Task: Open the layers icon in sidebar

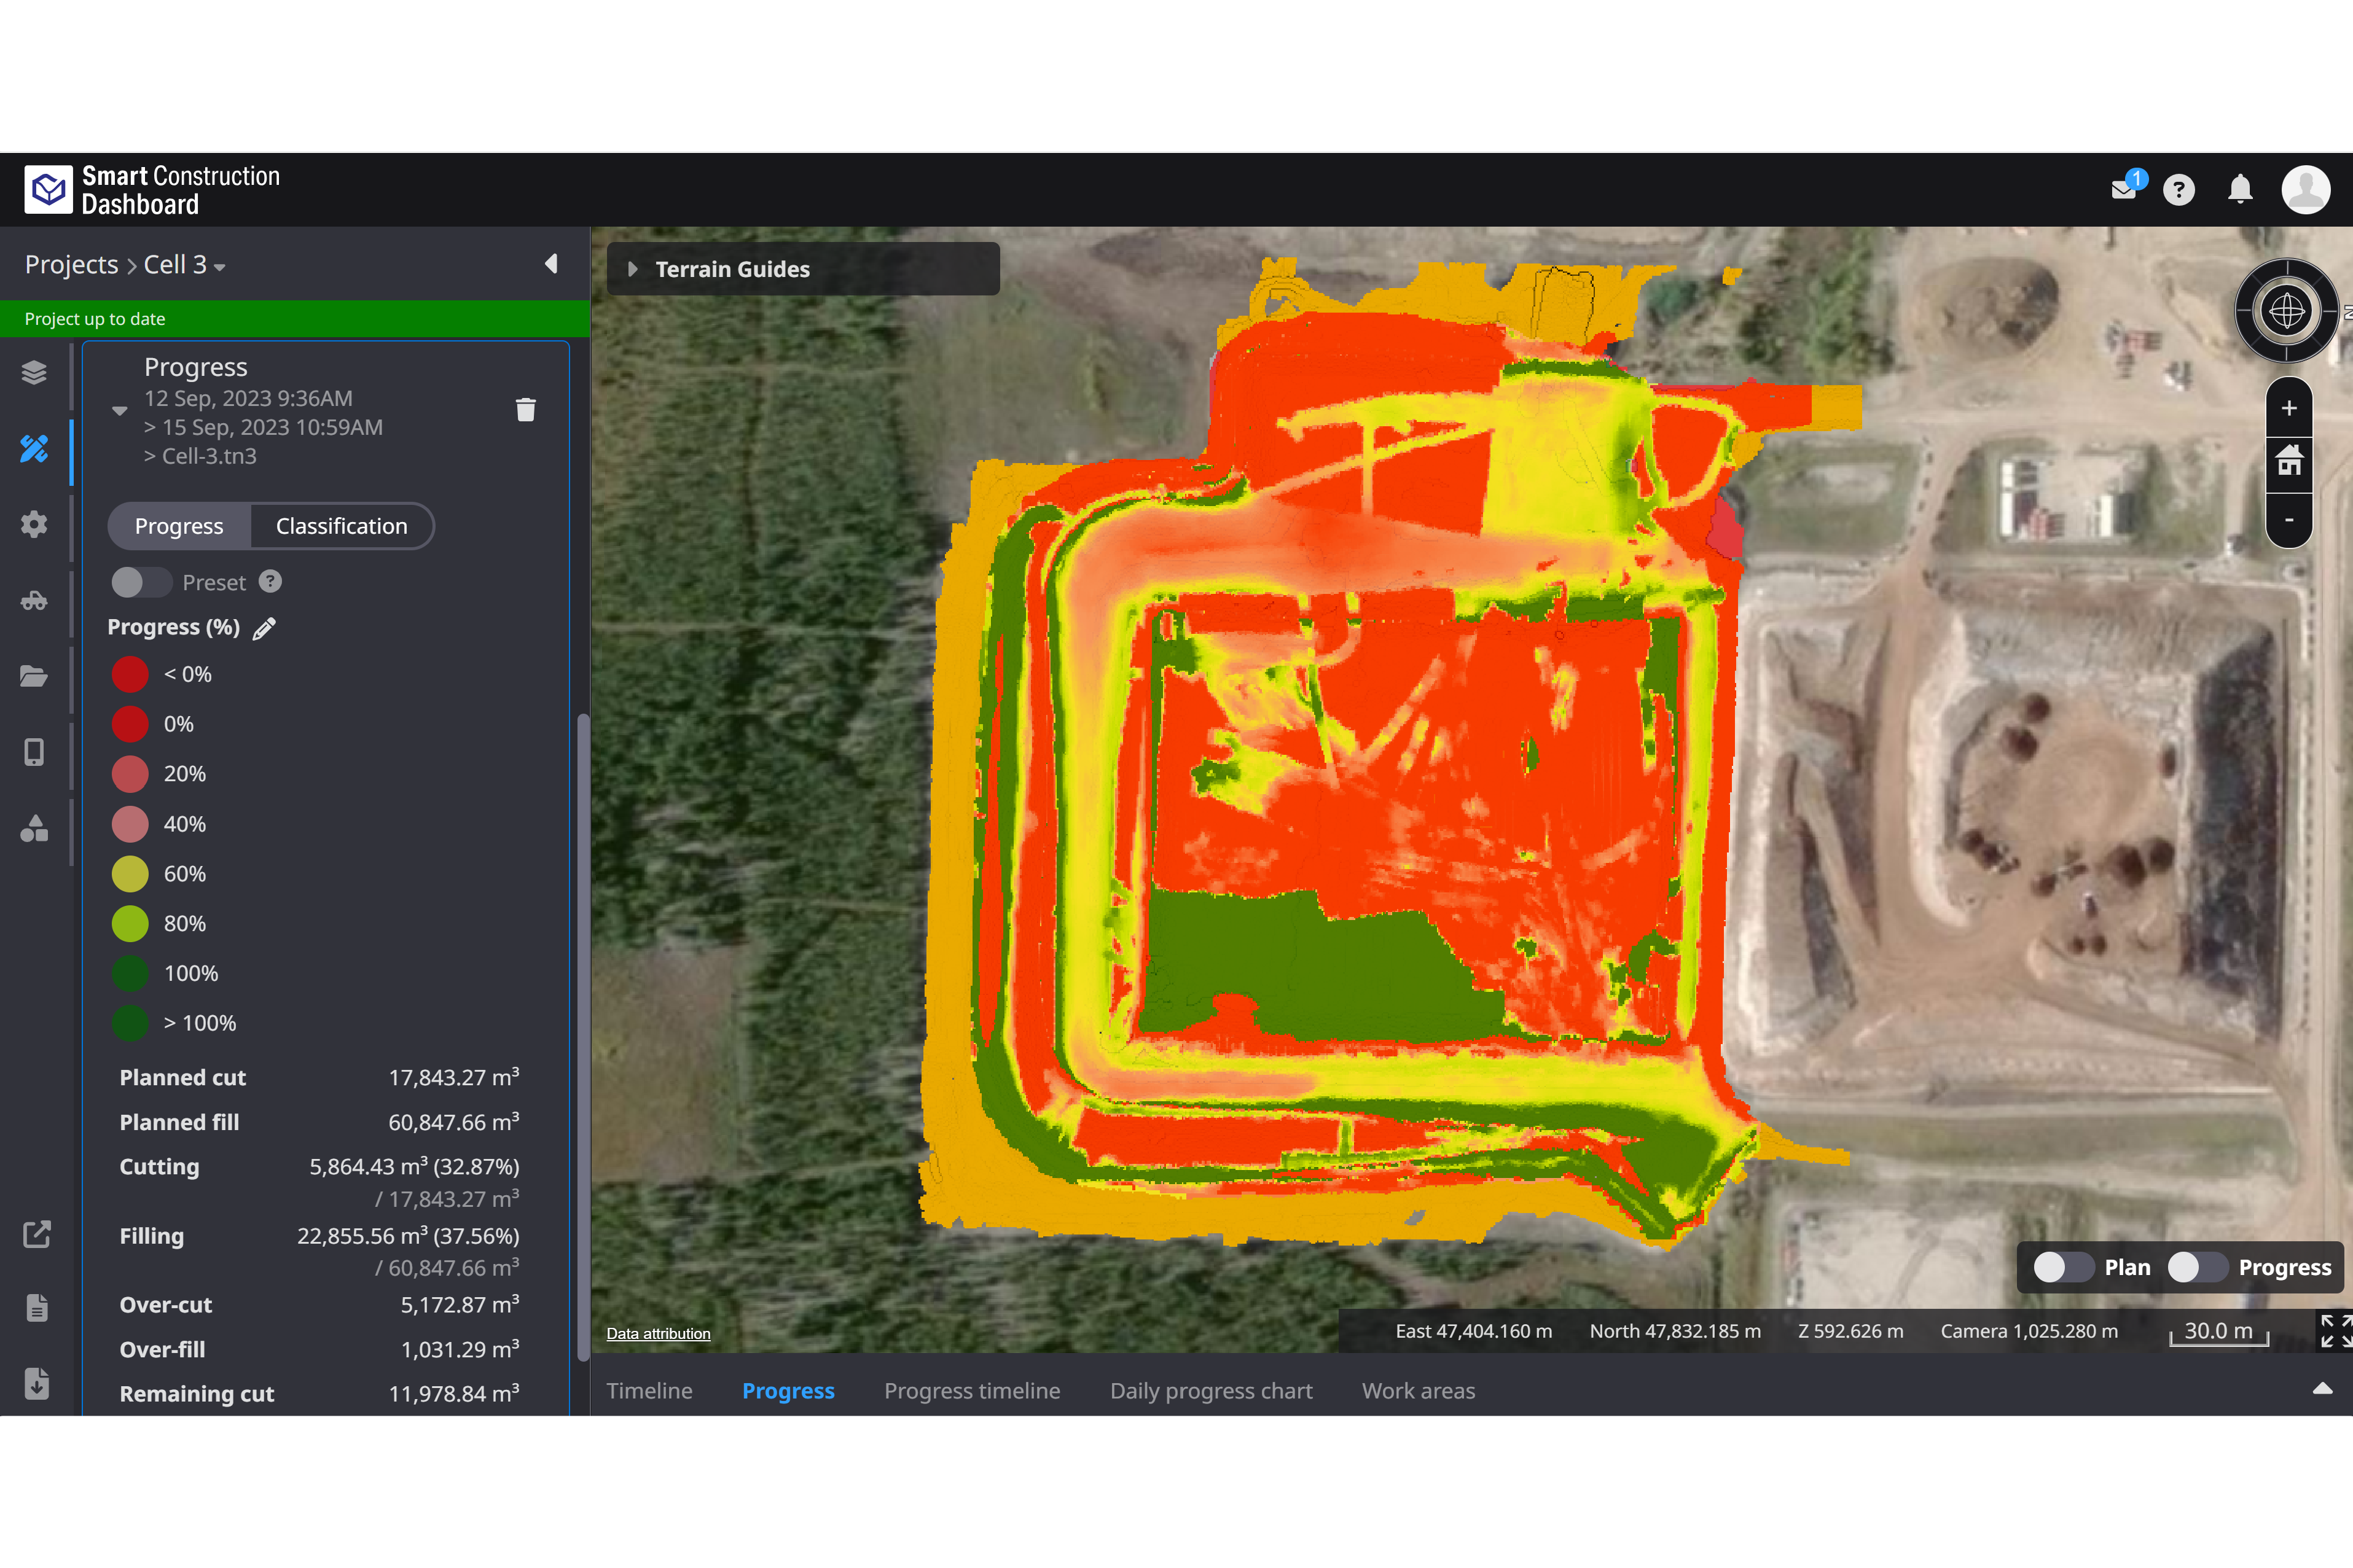Action: 34,373
